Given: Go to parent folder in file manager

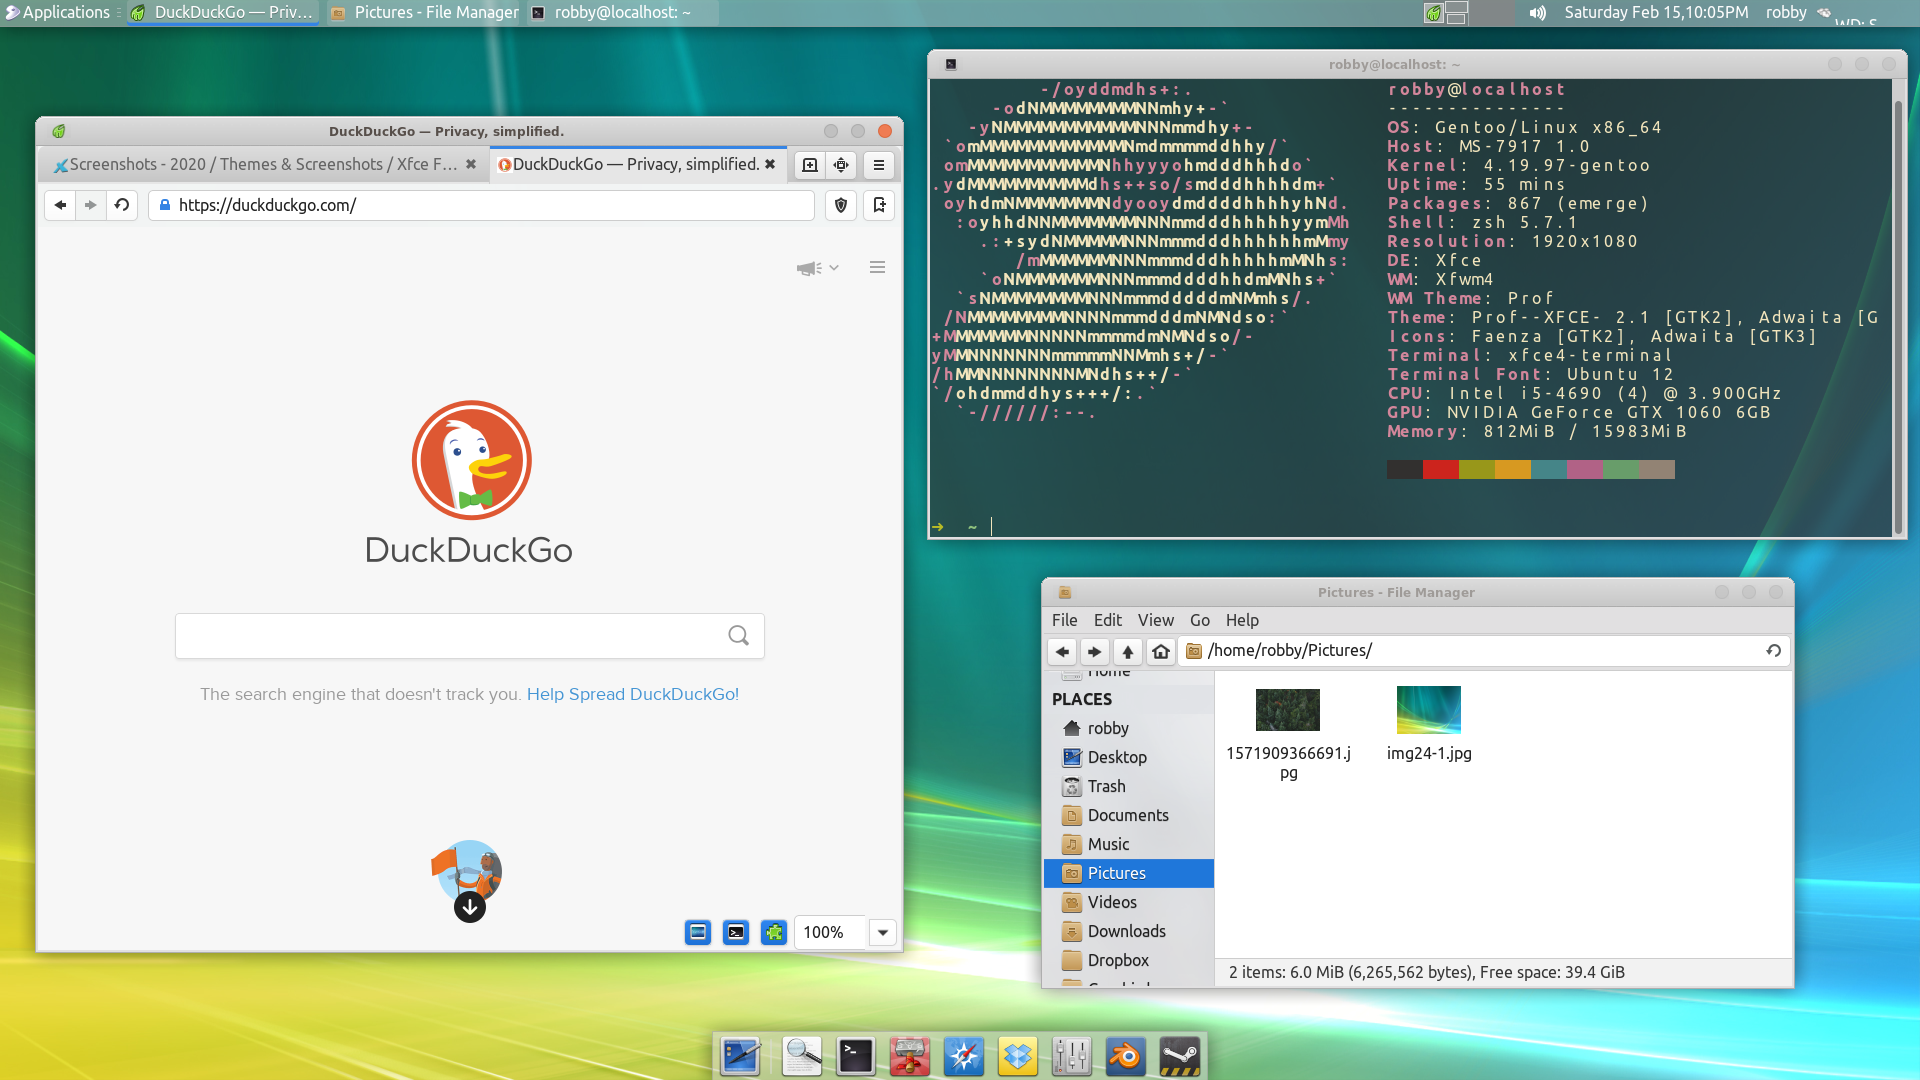Looking at the screenshot, I should (x=1128, y=651).
